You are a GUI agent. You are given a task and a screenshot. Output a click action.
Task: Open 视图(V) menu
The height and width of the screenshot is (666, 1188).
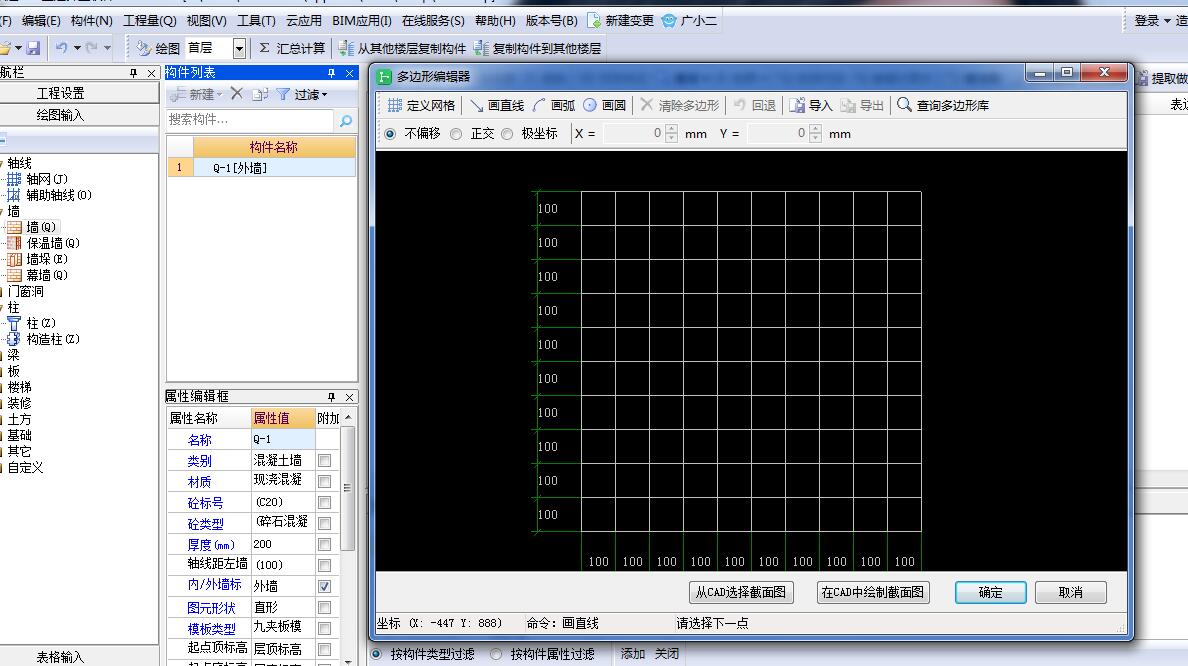(206, 20)
